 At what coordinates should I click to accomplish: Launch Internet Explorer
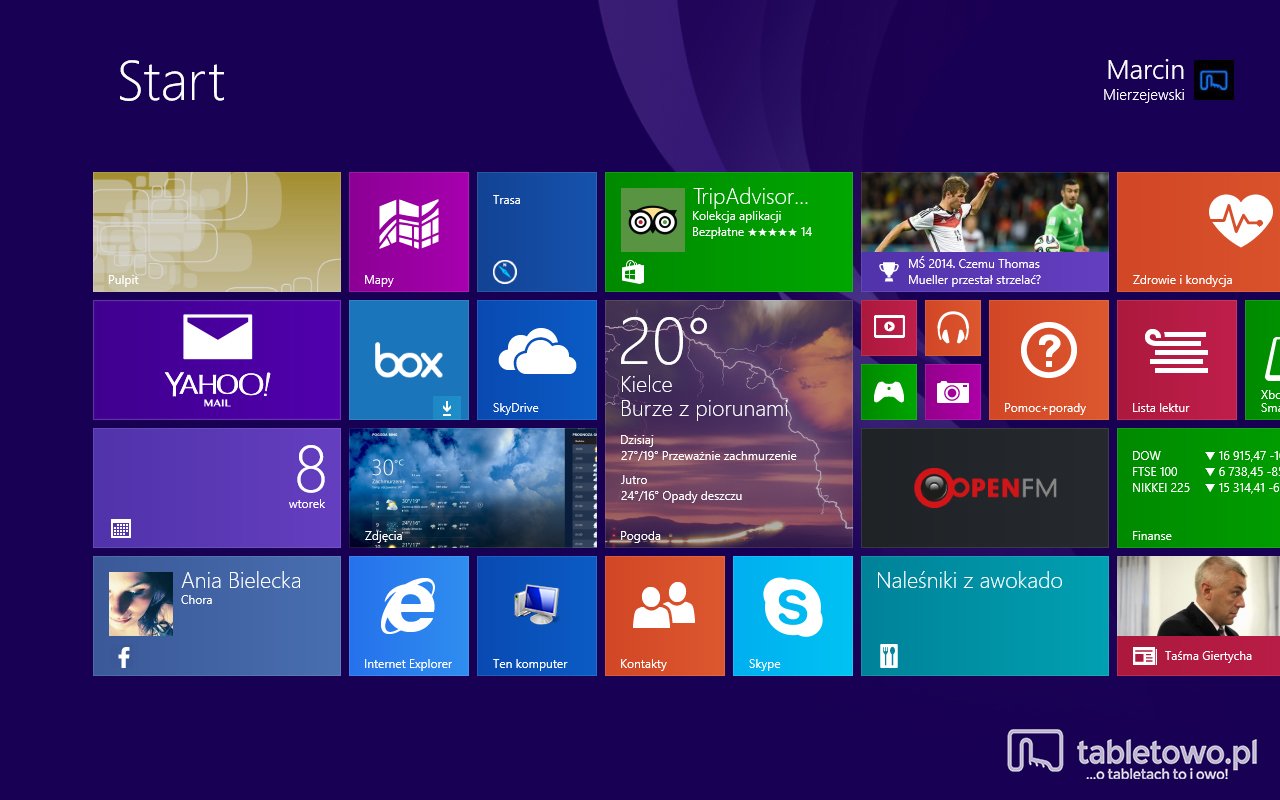pyautogui.click(x=409, y=616)
